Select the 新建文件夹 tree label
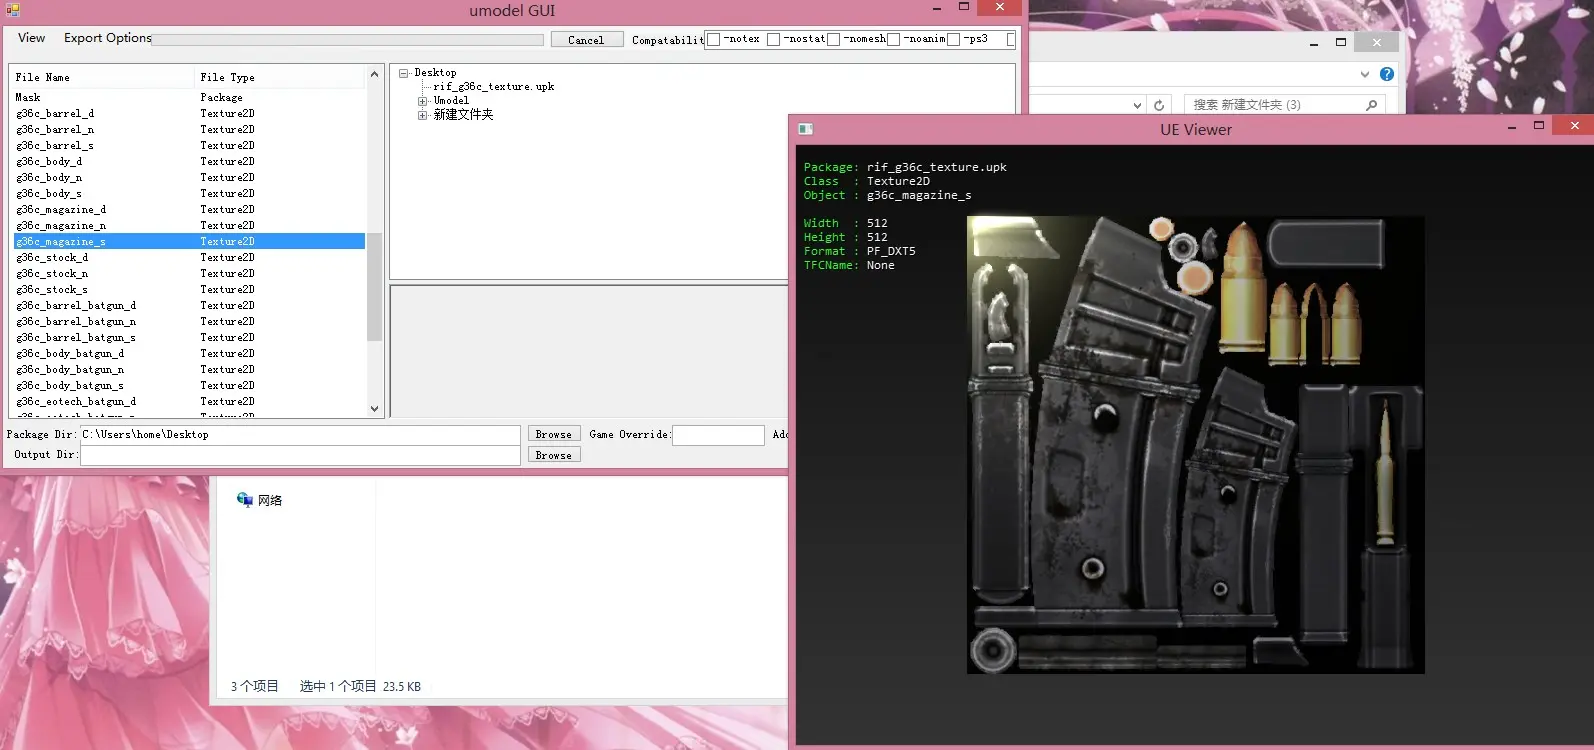Image resolution: width=1594 pixels, height=750 pixels. click(463, 115)
